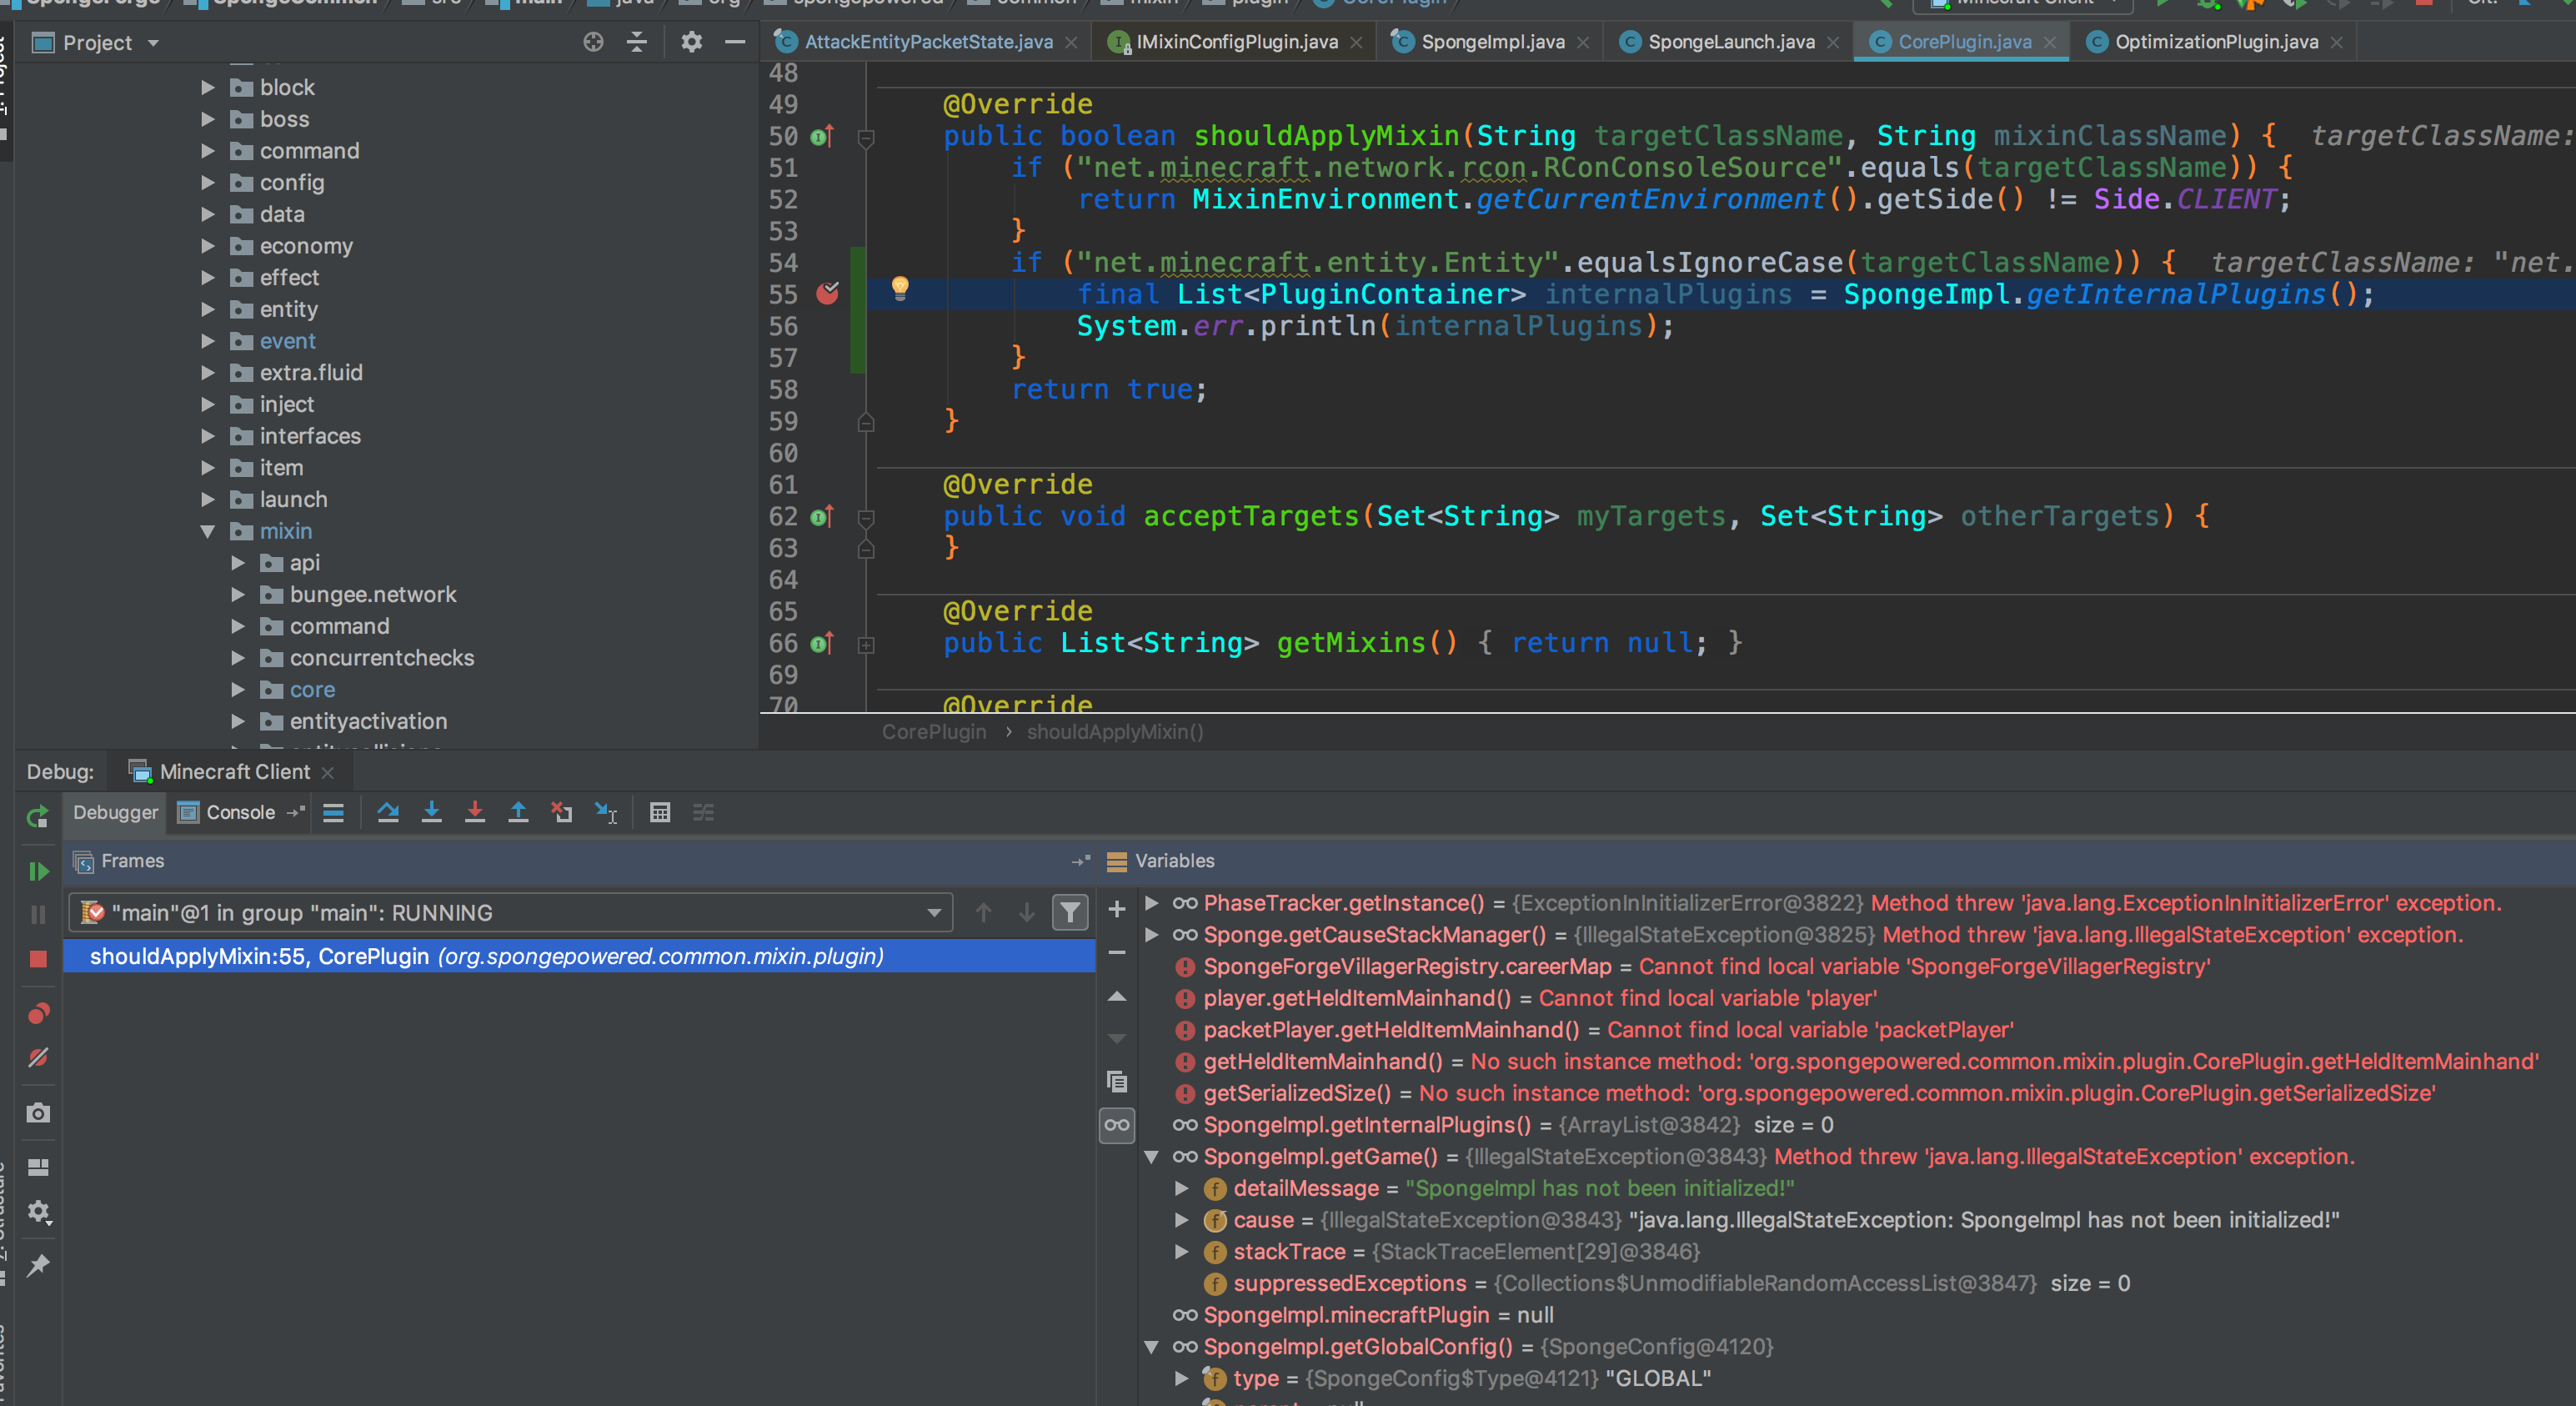Collapse the mixin folder in Project tree

(x=208, y=531)
